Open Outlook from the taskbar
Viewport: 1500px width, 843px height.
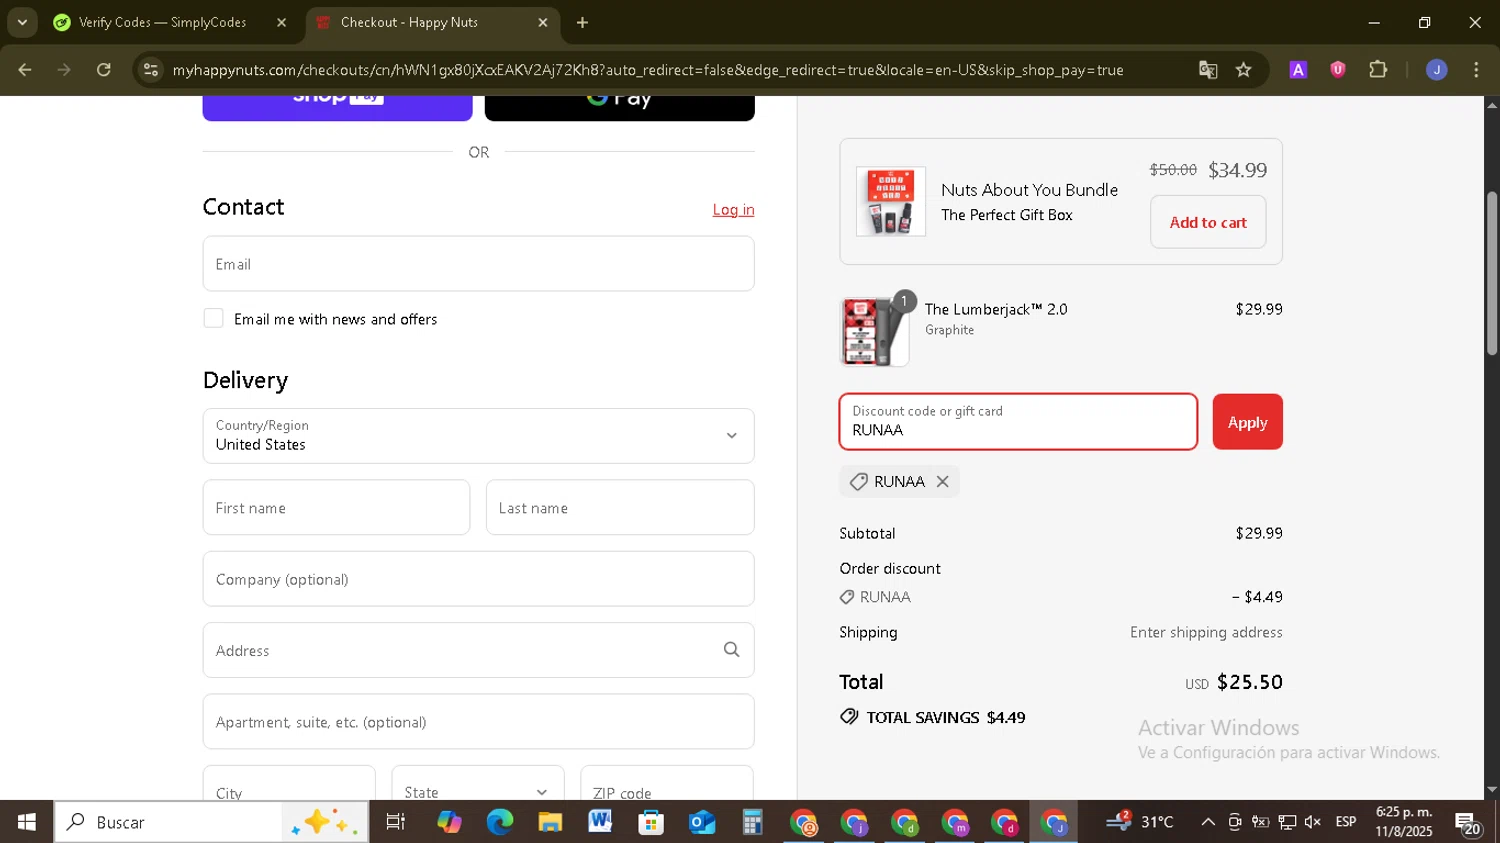coord(702,822)
